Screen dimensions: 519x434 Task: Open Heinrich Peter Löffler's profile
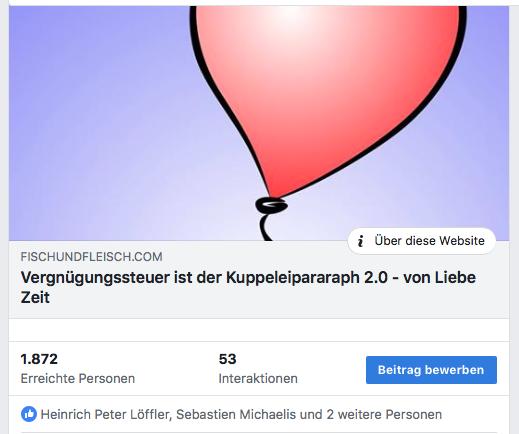pos(106,415)
